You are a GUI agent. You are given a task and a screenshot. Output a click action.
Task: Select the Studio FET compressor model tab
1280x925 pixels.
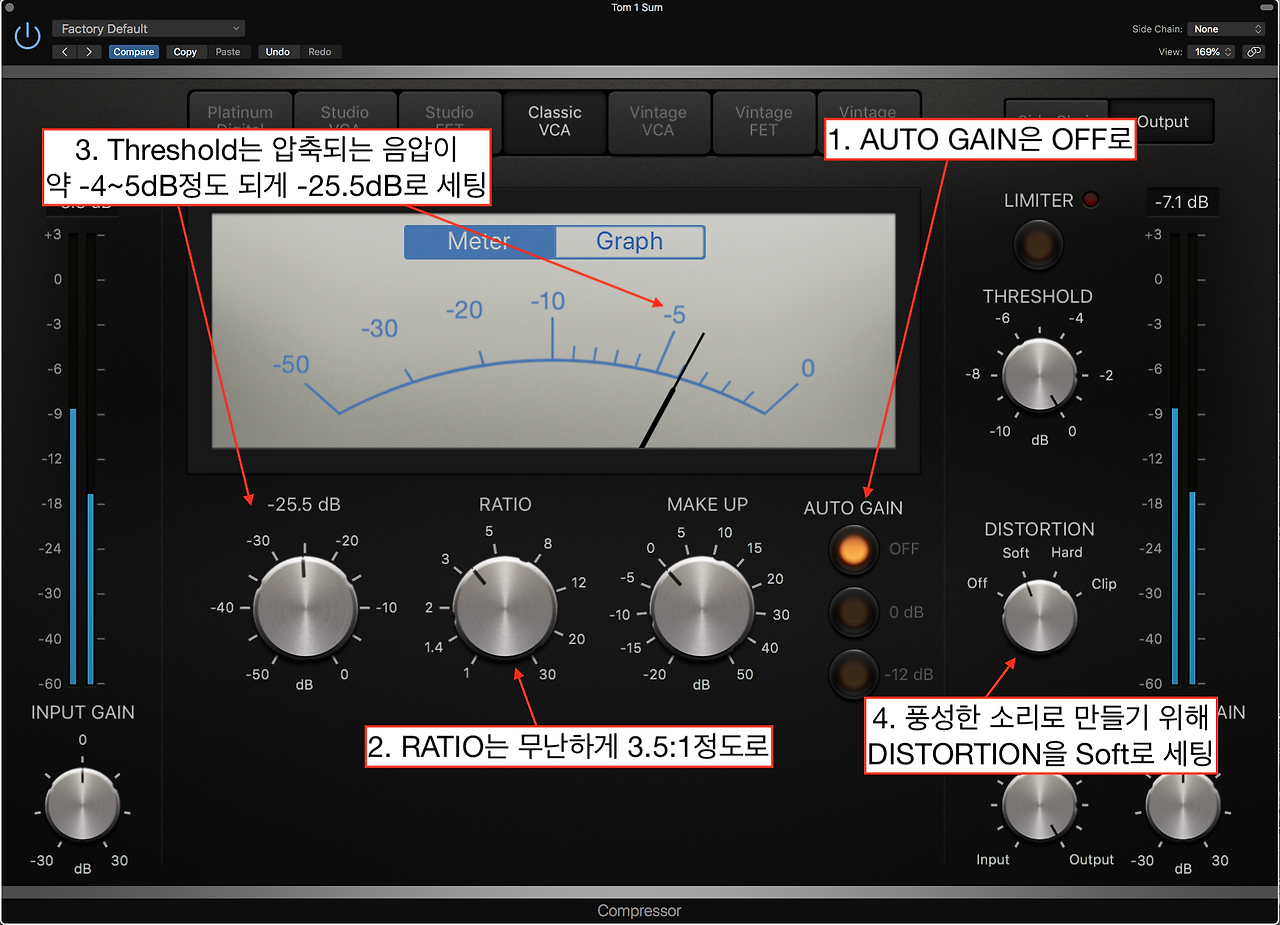(x=450, y=121)
